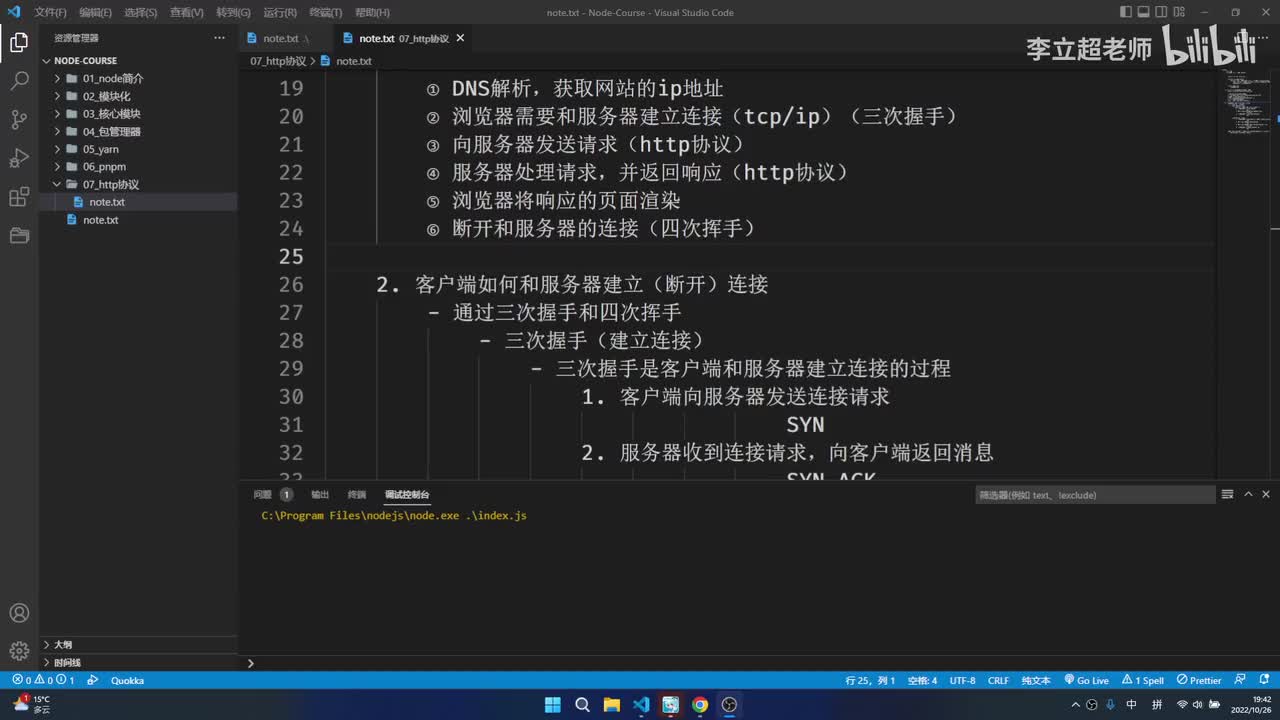Open notifications bell in status bar

click(1264, 680)
